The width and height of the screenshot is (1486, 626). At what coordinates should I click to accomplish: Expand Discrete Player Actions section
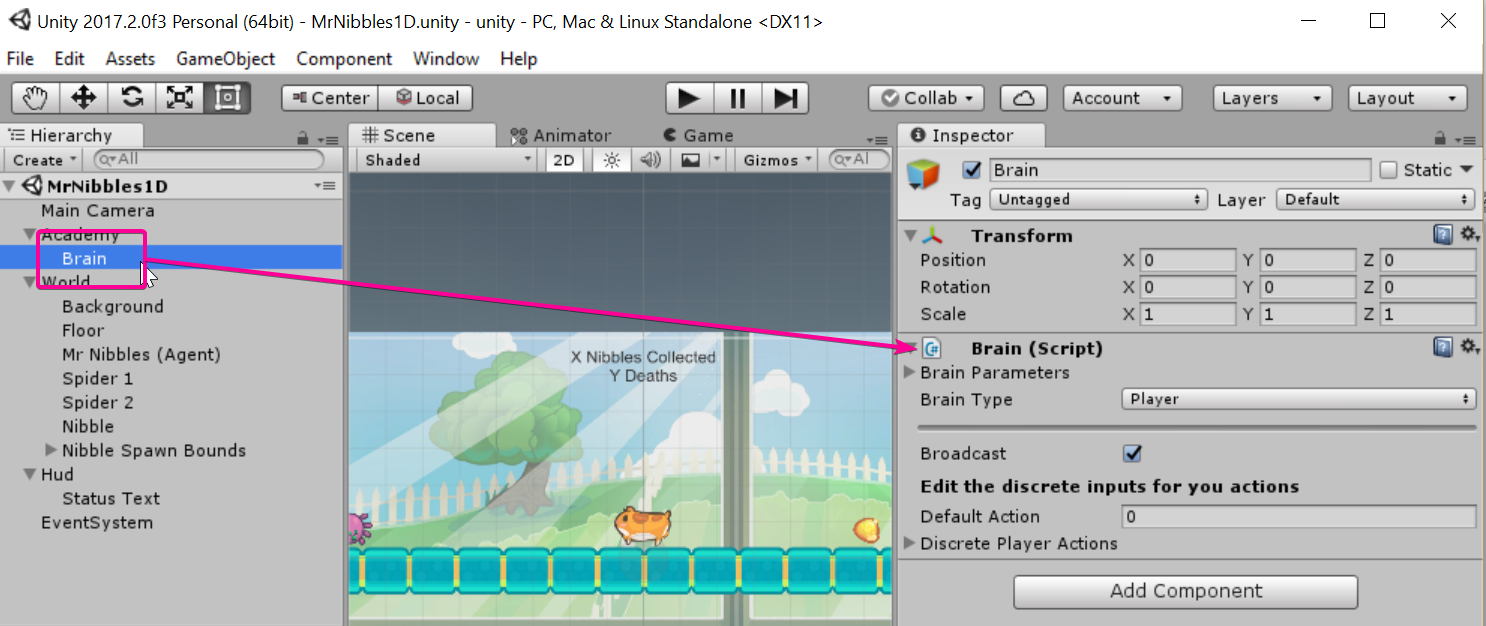pyautogui.click(x=909, y=544)
